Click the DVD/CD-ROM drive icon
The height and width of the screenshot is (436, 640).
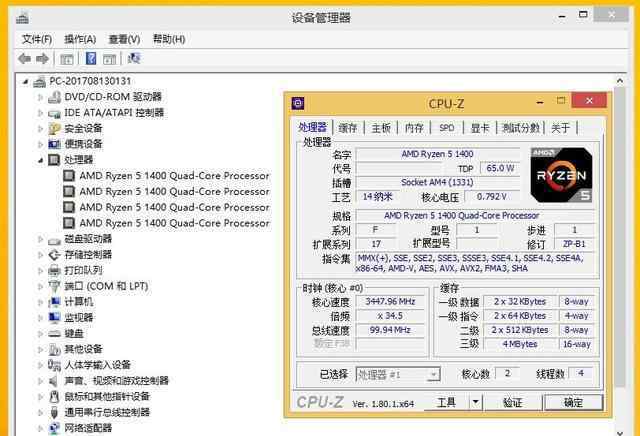pyautogui.click(x=54, y=97)
